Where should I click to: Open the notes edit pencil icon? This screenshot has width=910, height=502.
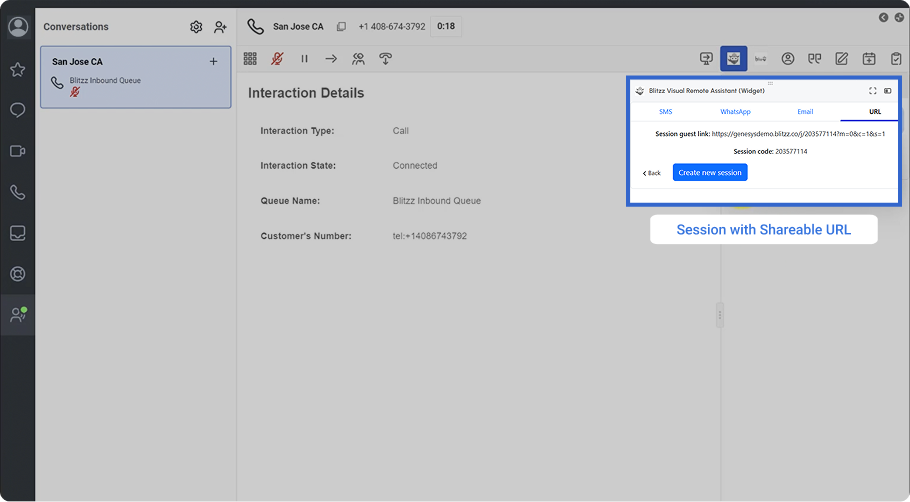(x=842, y=59)
